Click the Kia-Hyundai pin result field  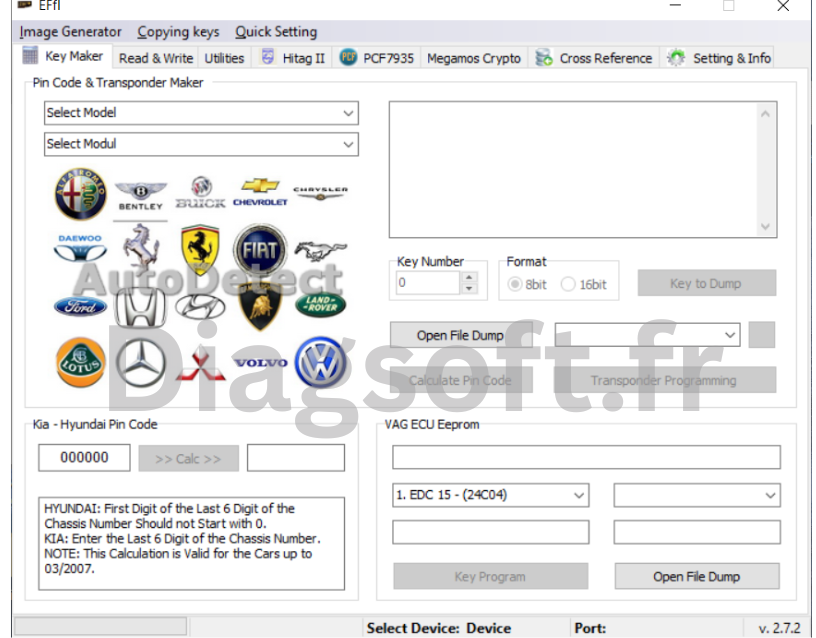[296, 458]
